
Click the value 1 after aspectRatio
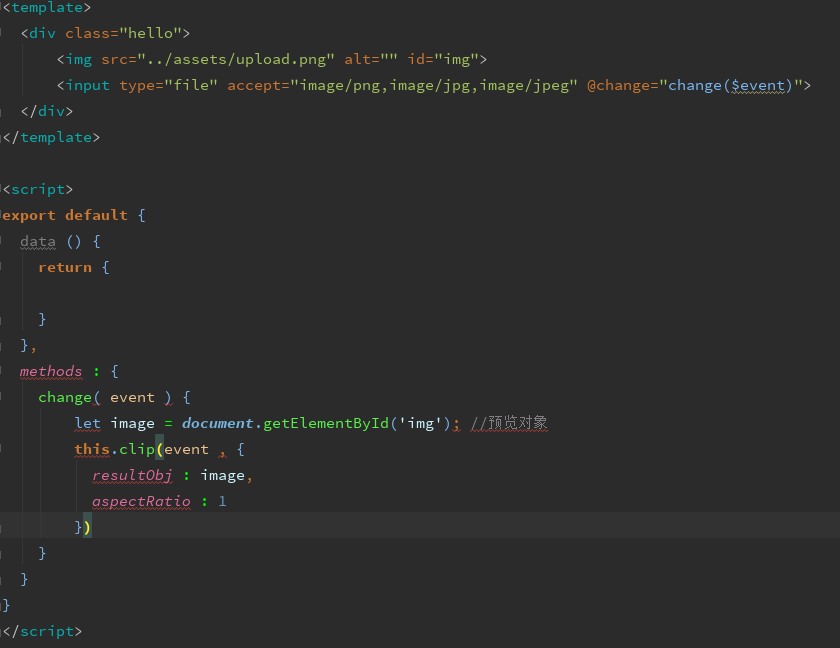click(222, 502)
